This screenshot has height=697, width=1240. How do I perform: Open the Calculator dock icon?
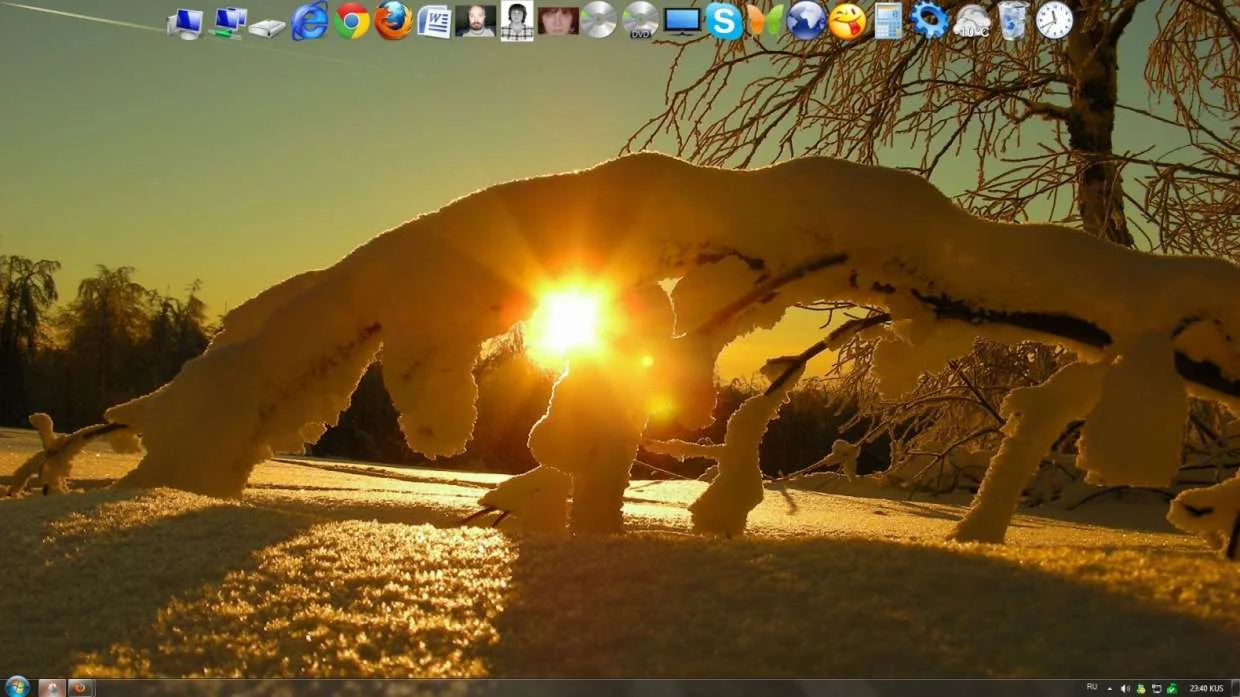click(x=888, y=21)
